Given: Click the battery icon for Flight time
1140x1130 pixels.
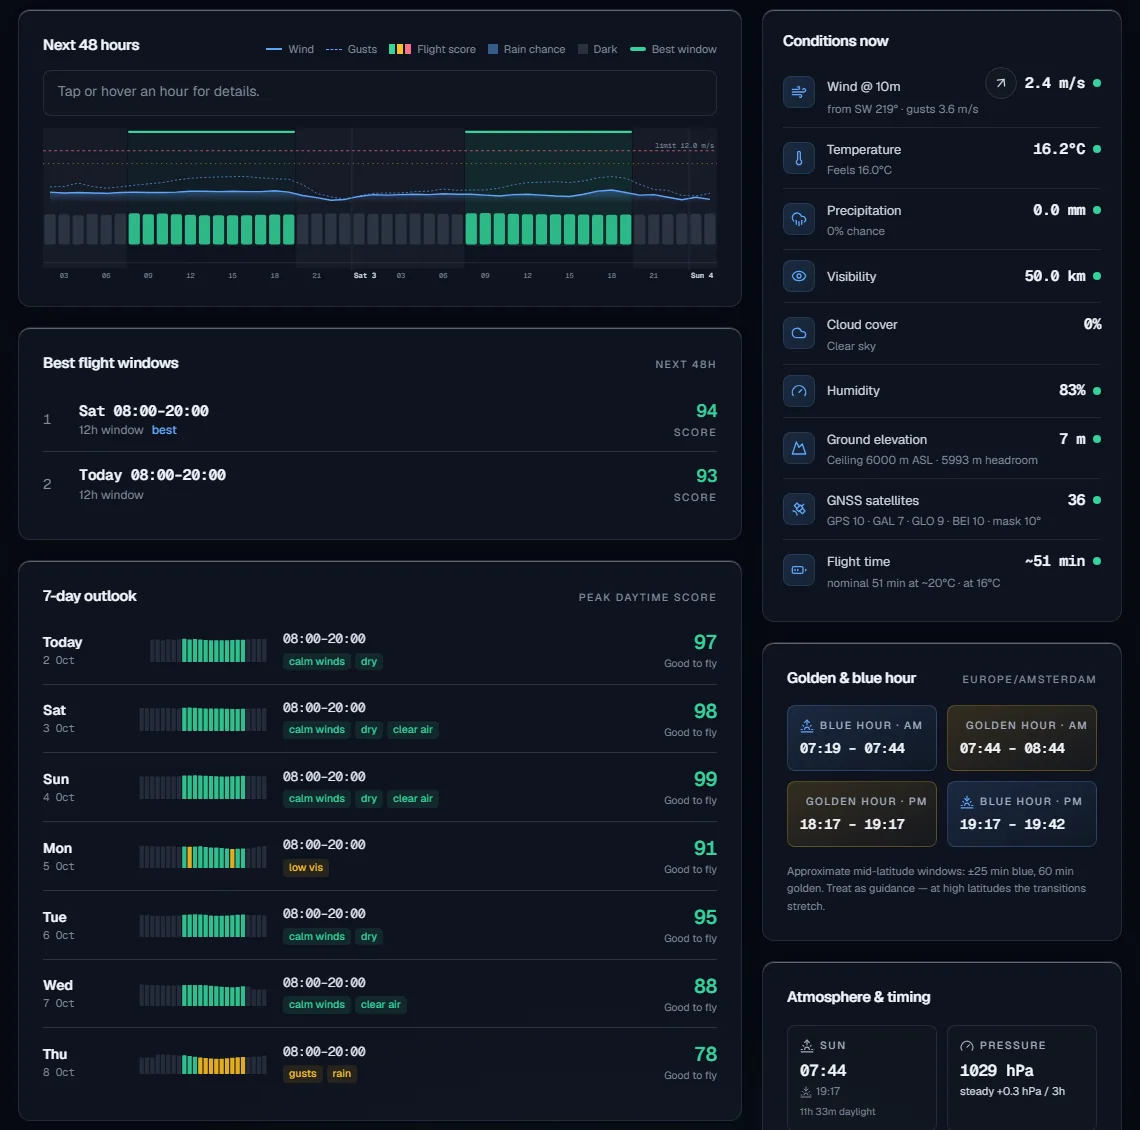Looking at the screenshot, I should click(x=798, y=570).
